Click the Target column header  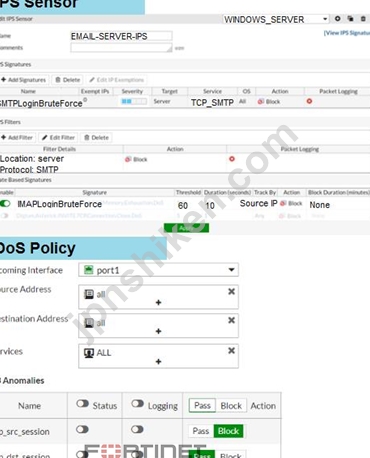(x=170, y=91)
